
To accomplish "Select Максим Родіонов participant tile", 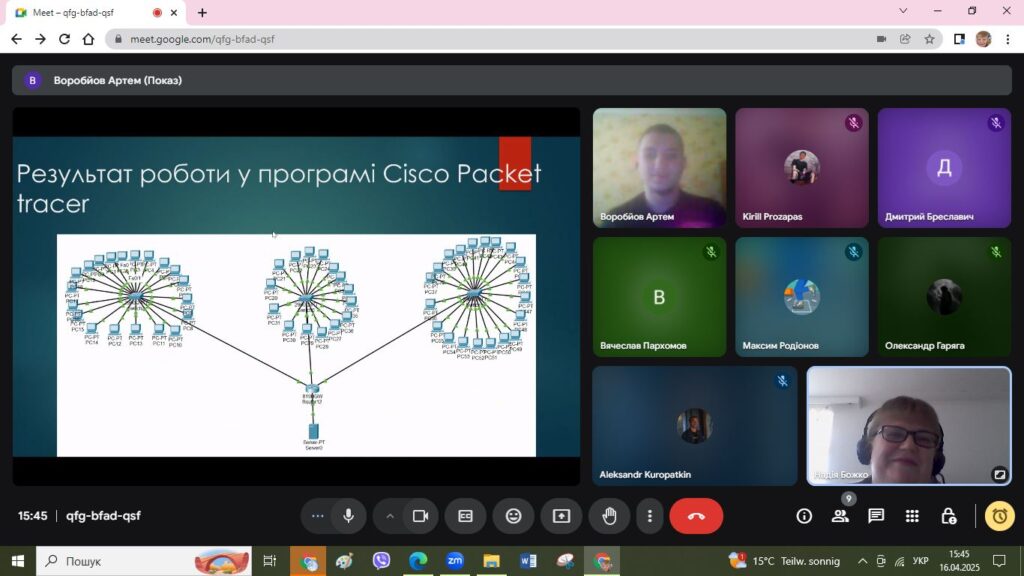I will click(x=802, y=296).
